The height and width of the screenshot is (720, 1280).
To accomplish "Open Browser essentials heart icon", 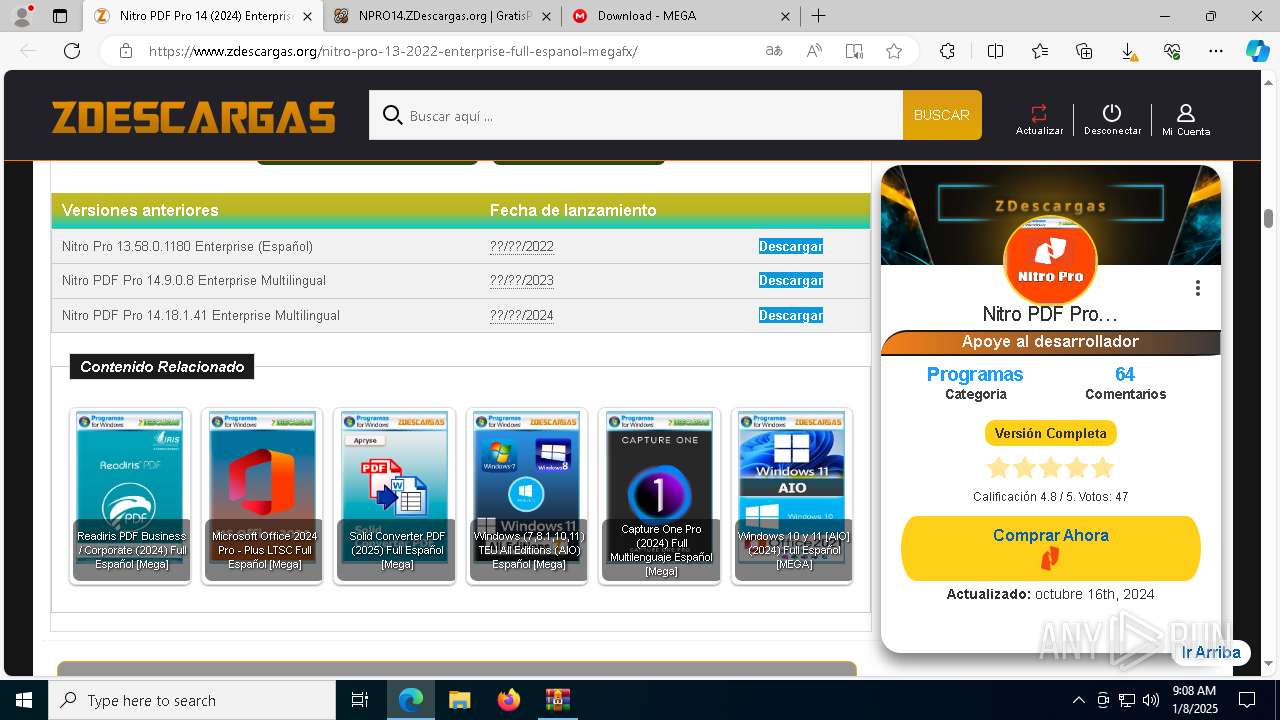I will click(1172, 51).
